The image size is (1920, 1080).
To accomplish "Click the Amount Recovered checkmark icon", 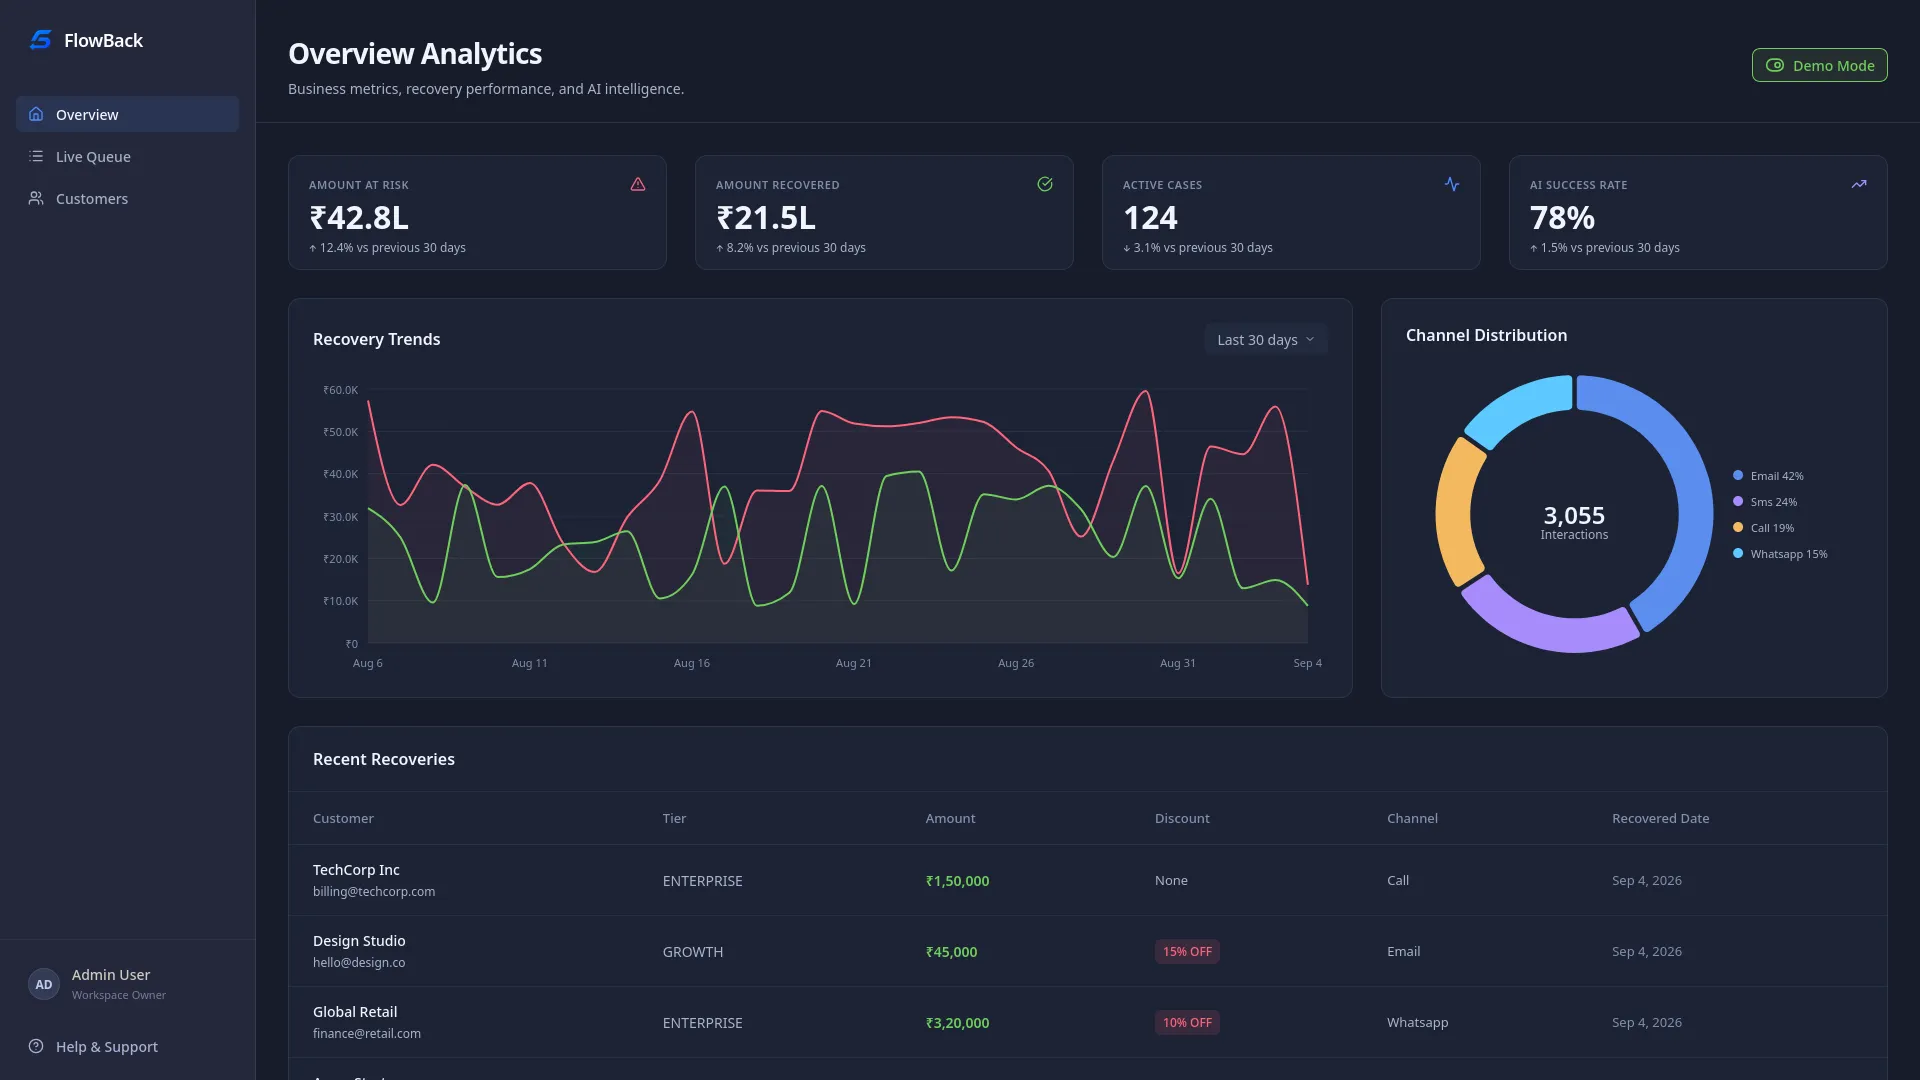I will click(x=1045, y=184).
